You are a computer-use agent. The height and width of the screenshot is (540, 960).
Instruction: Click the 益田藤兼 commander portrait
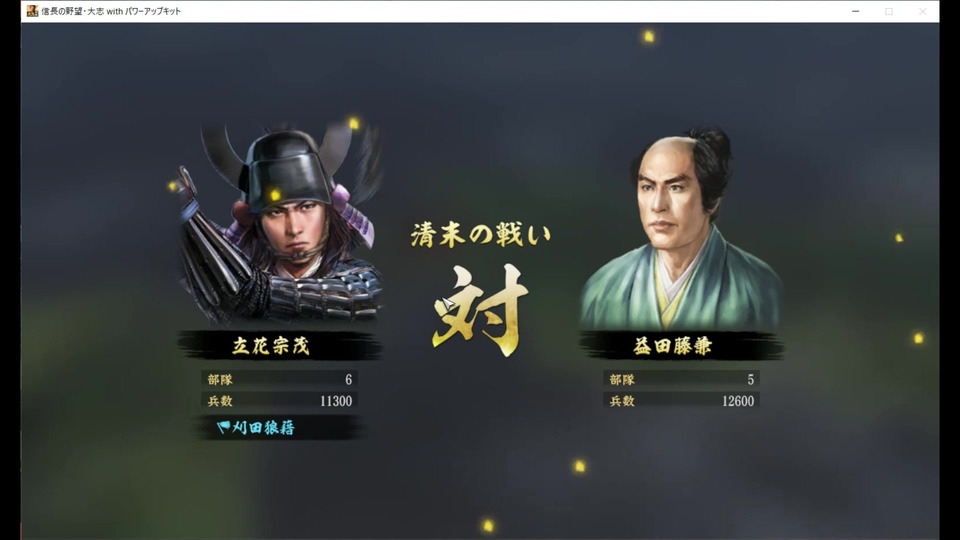(x=681, y=228)
